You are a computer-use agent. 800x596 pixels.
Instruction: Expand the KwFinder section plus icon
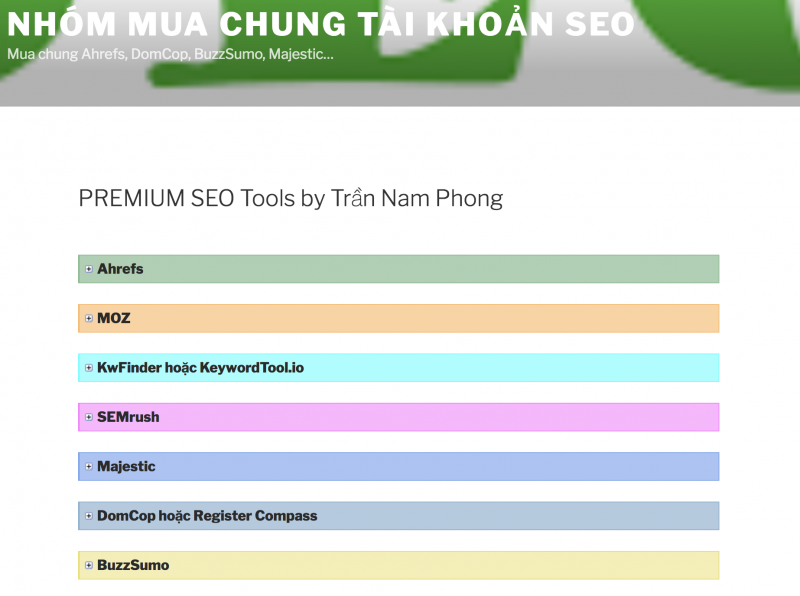point(89,368)
